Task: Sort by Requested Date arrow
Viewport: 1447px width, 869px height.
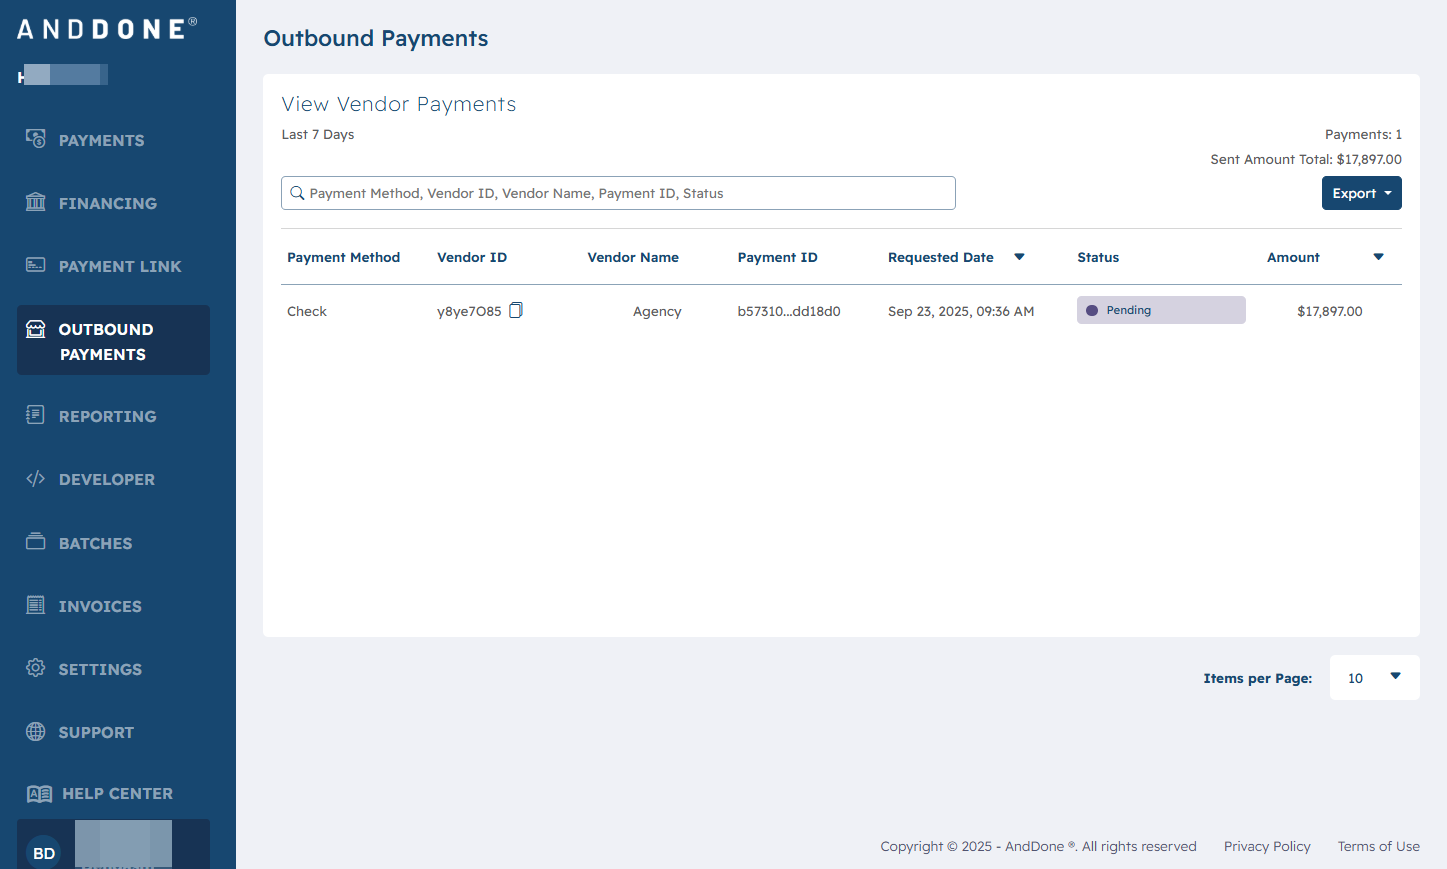Action: pos(1019,257)
